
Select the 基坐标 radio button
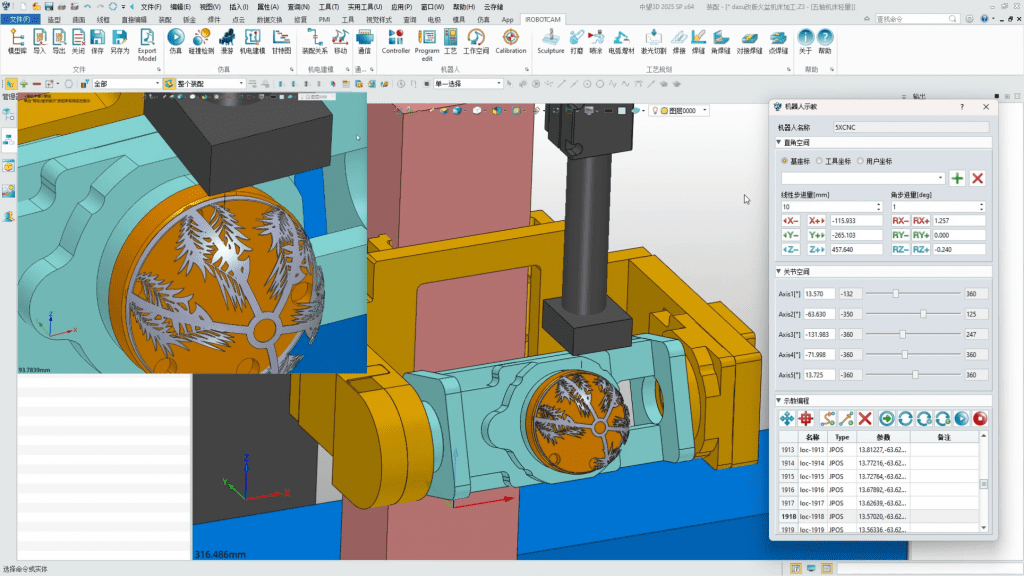click(785, 161)
